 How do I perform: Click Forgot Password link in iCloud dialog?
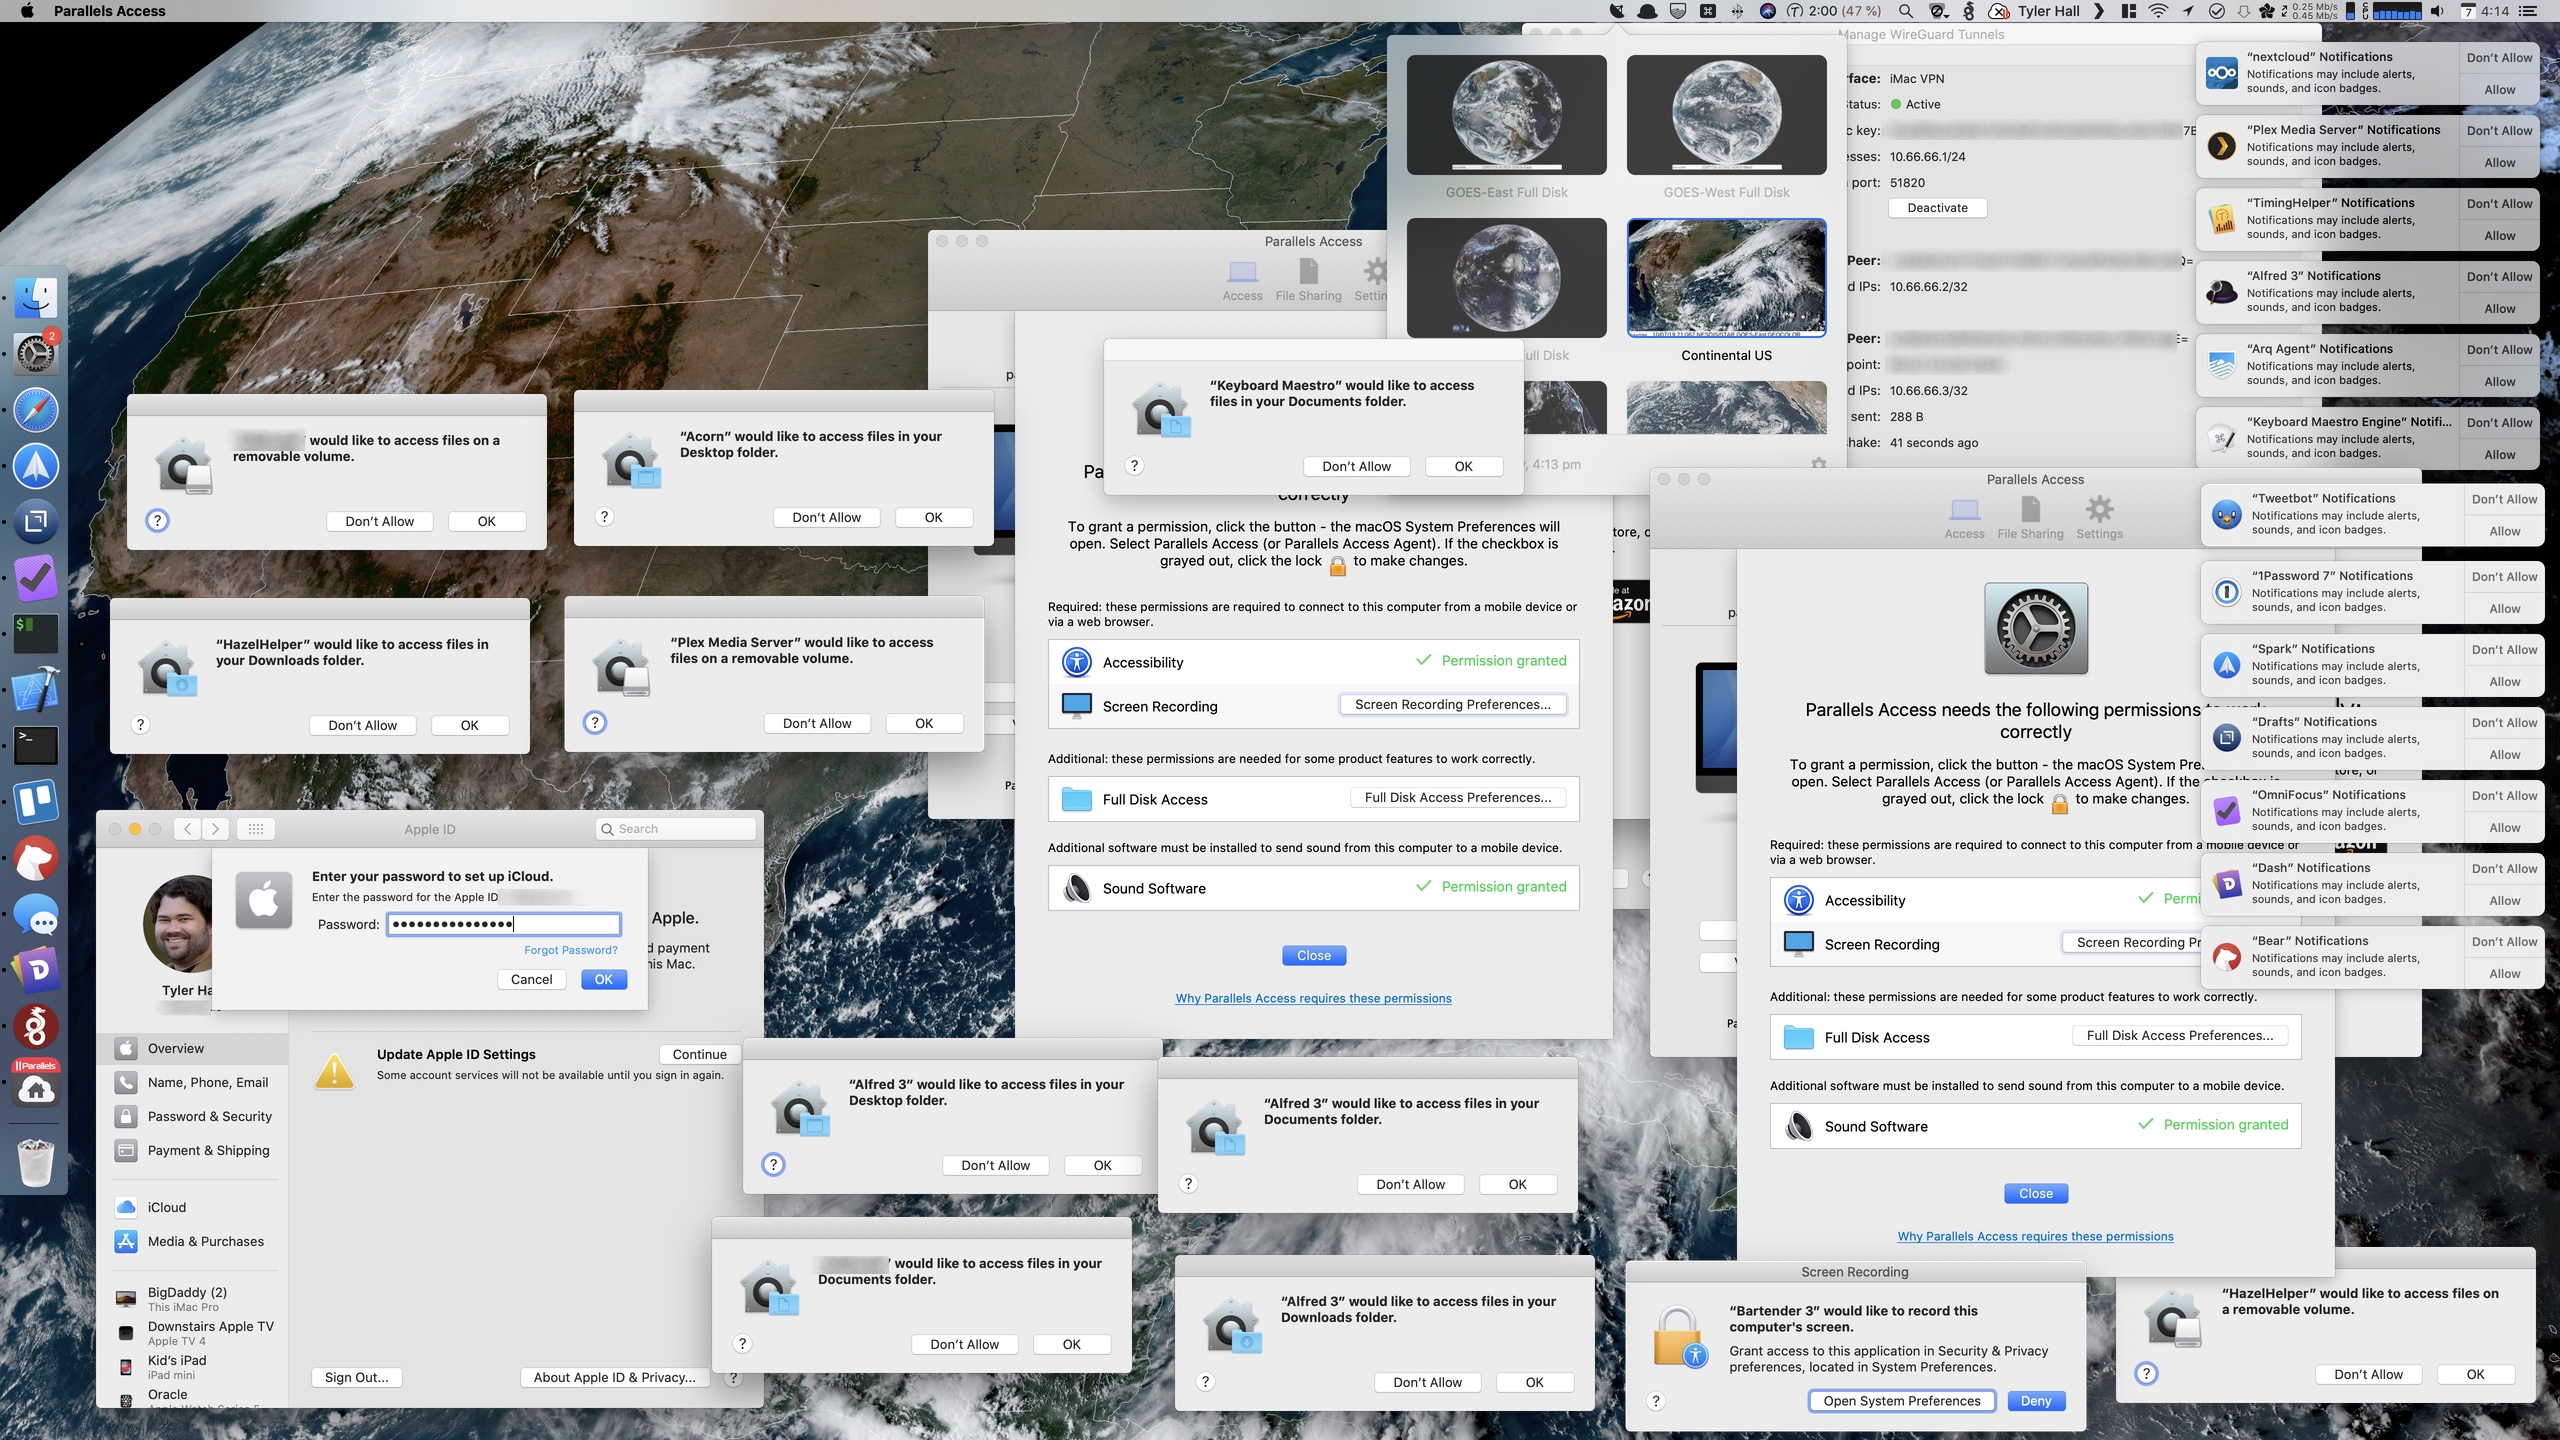(570, 948)
